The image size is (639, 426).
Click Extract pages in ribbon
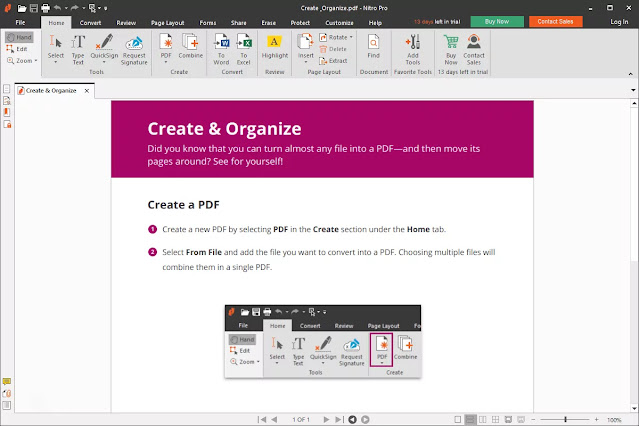click(333, 61)
